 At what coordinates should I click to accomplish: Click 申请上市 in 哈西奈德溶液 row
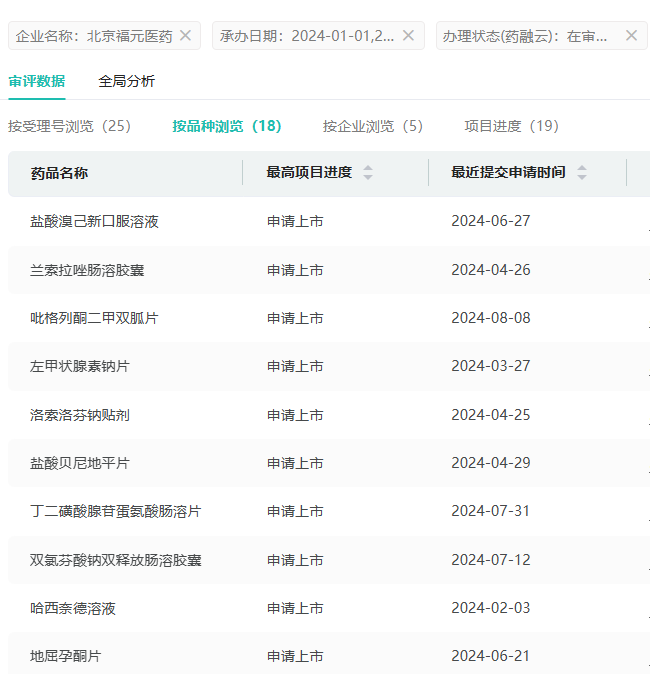295,608
